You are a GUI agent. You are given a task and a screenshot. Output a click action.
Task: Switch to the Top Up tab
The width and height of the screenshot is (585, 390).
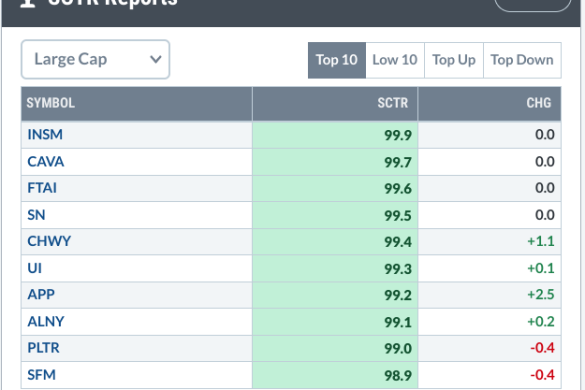click(x=454, y=60)
